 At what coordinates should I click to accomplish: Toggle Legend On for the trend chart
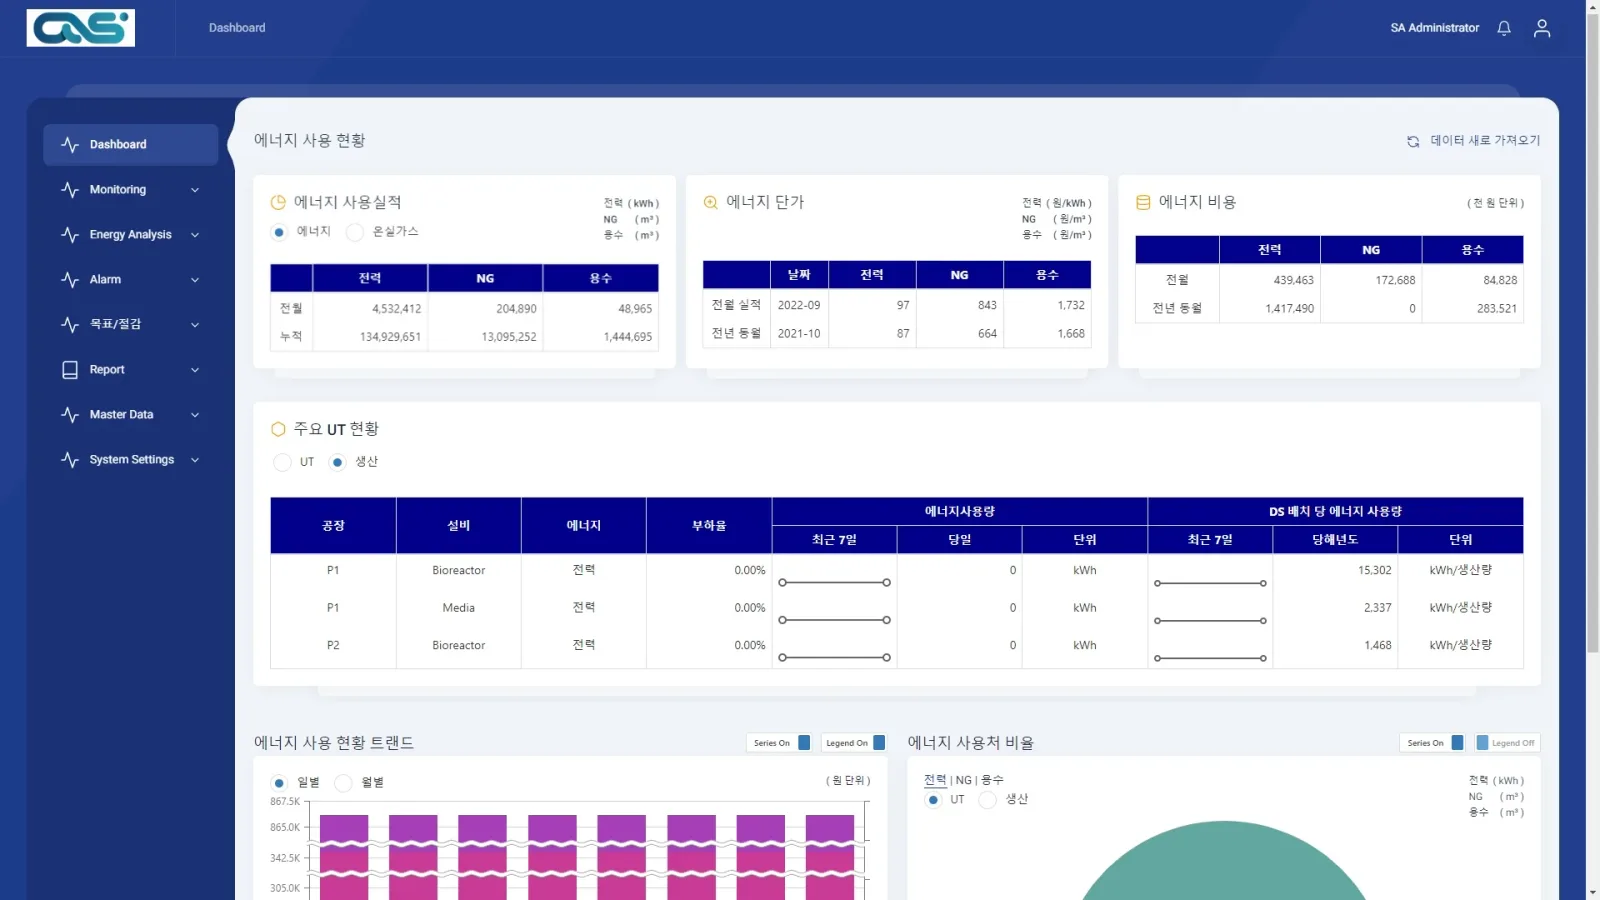854,743
